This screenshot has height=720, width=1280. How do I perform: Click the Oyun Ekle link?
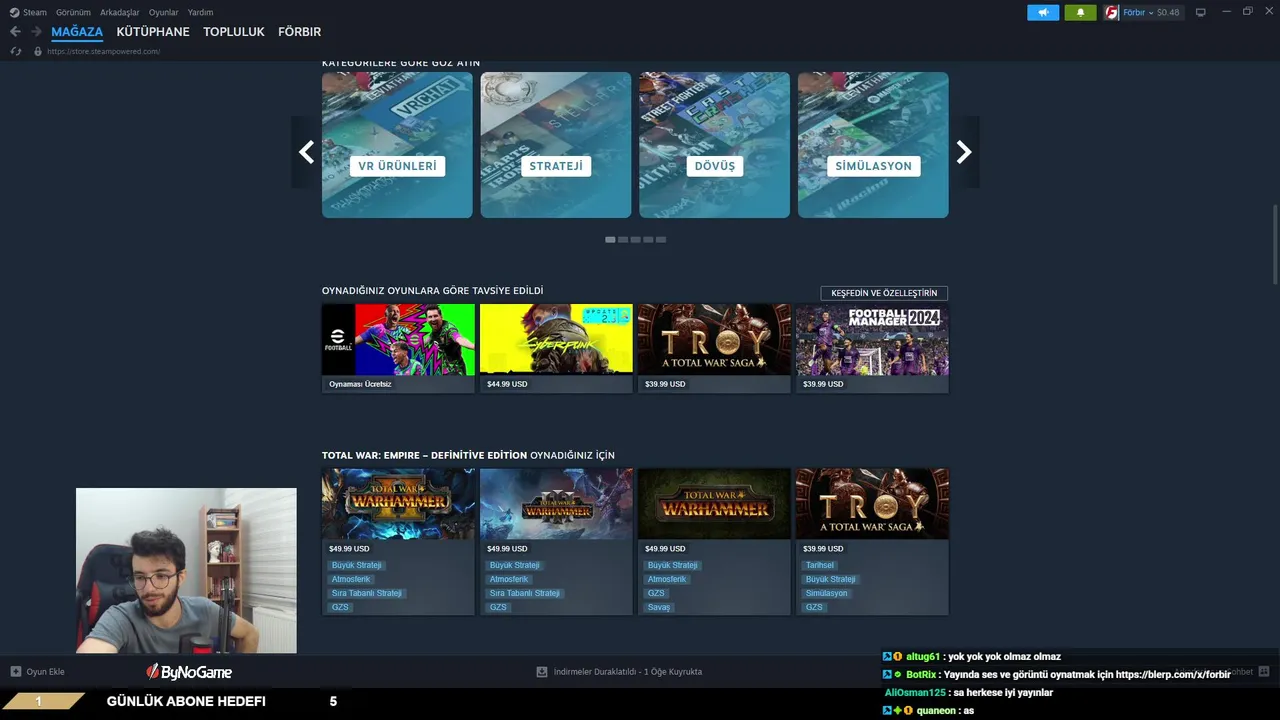click(45, 671)
